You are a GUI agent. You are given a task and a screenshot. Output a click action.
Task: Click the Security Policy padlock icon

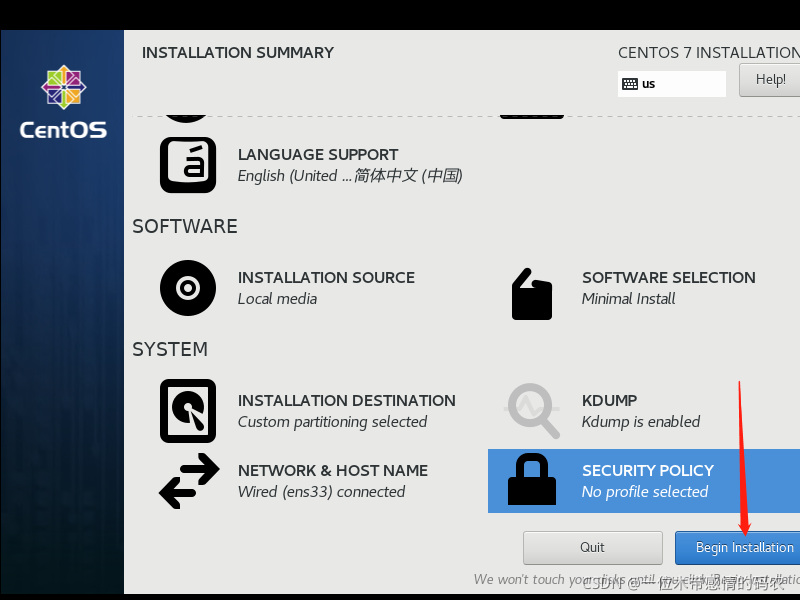click(532, 481)
